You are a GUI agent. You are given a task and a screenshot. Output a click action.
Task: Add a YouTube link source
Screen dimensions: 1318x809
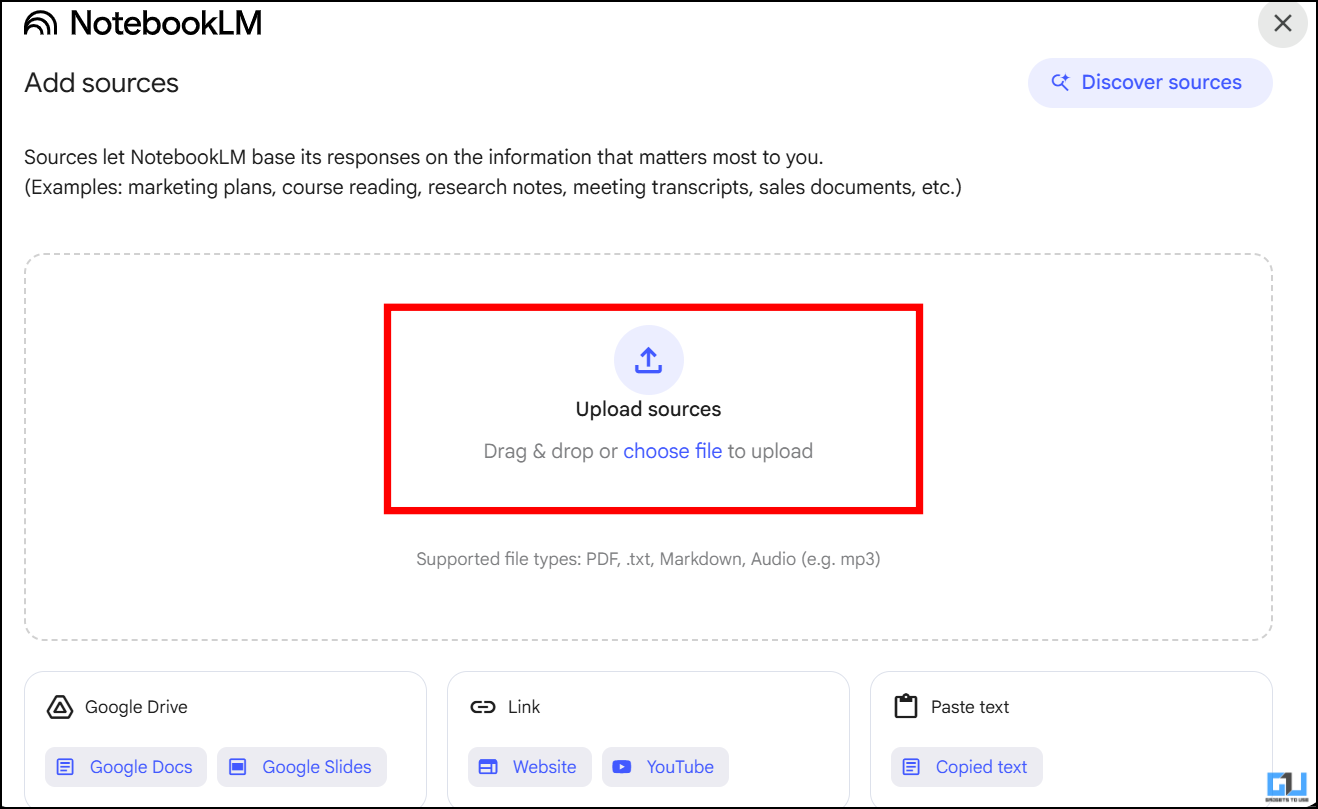coord(665,767)
